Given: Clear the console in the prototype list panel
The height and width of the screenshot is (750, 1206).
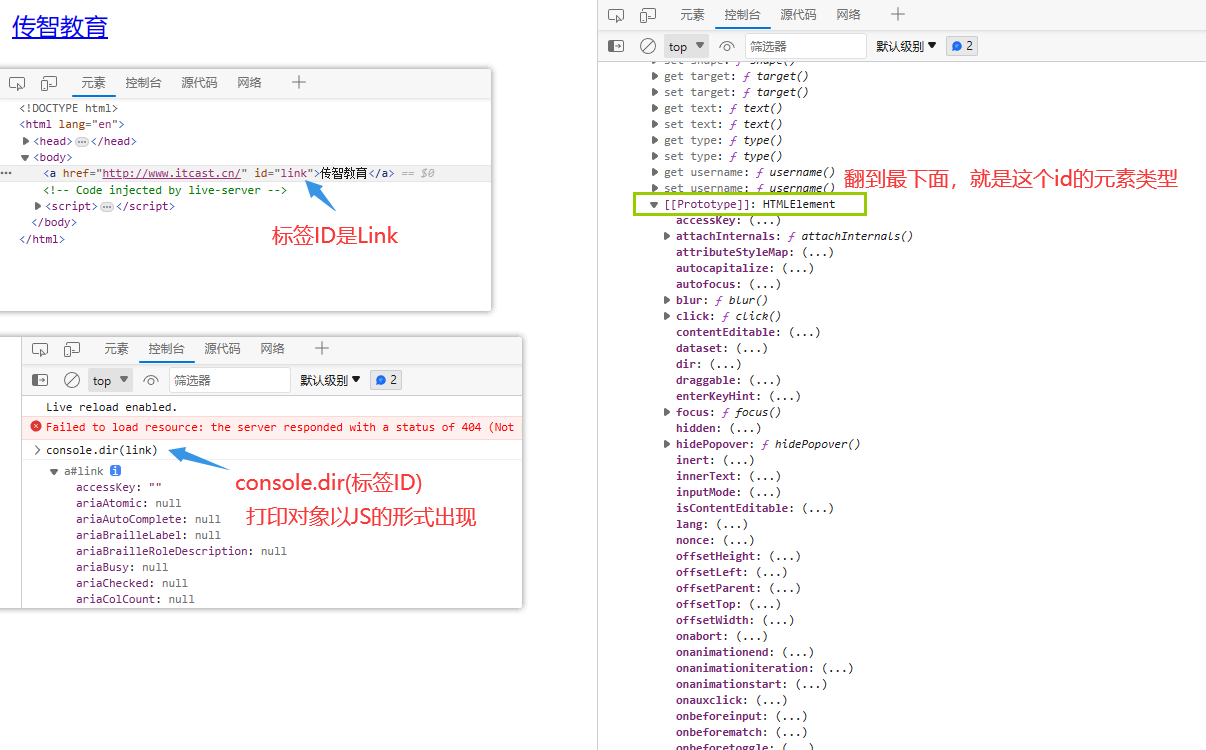Looking at the screenshot, I should 648,46.
